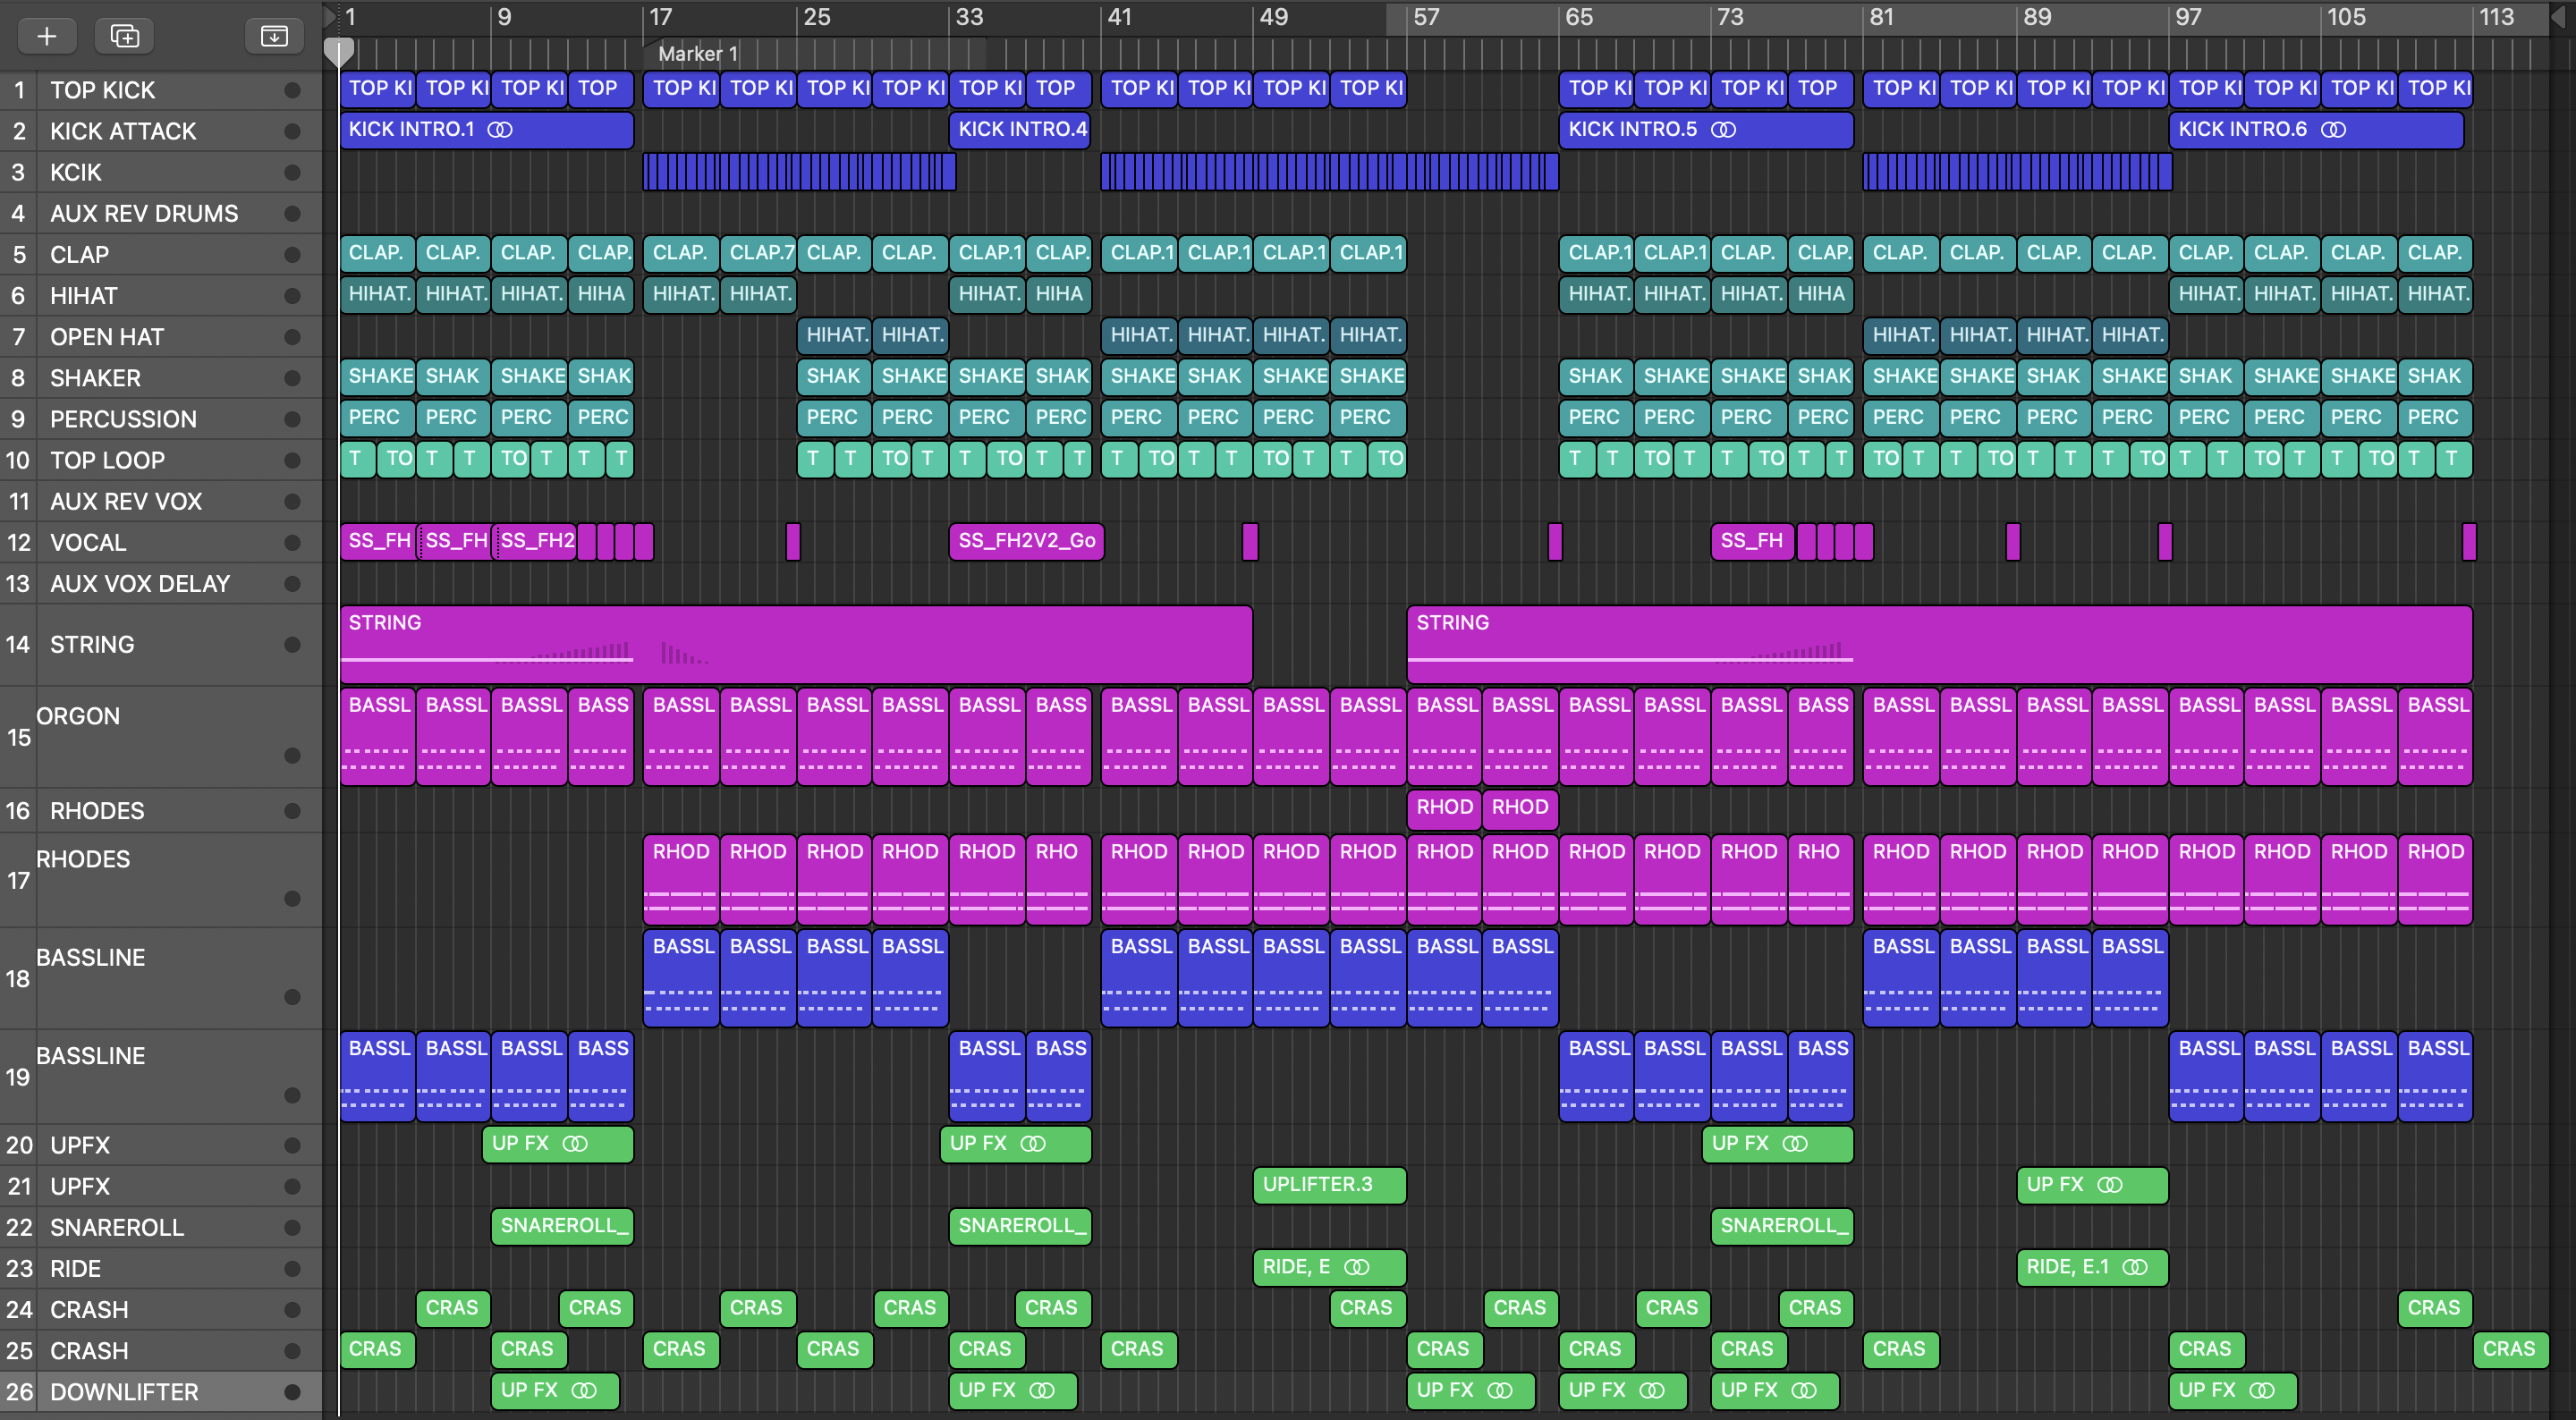
Task: Expand global tracks disclosure triangle beside ruler
Action: click(x=330, y=16)
